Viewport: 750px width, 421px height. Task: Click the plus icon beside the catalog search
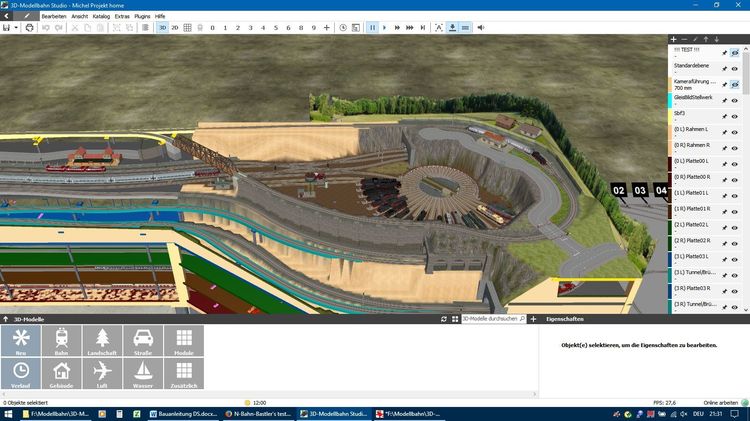(533, 319)
